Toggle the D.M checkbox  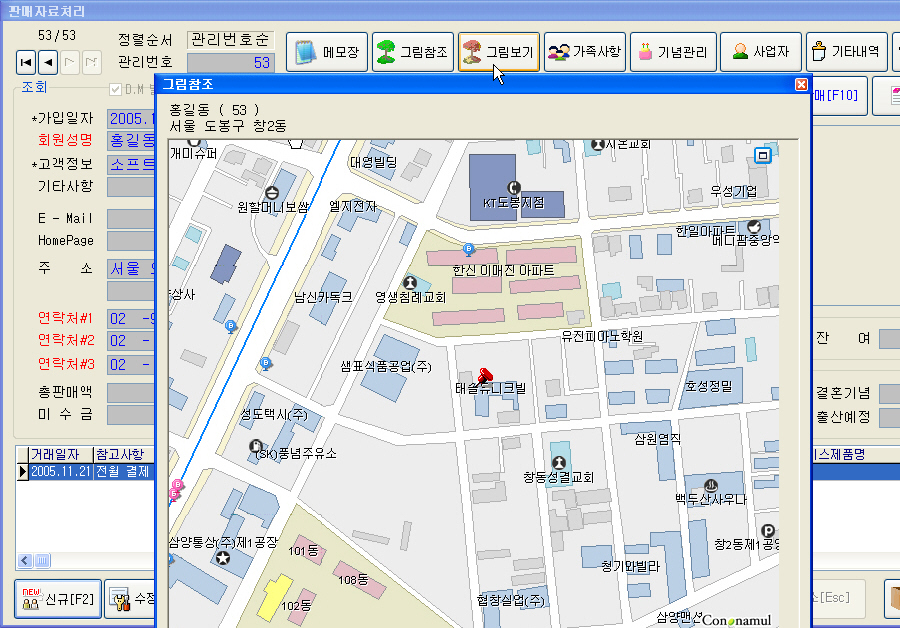(x=115, y=90)
